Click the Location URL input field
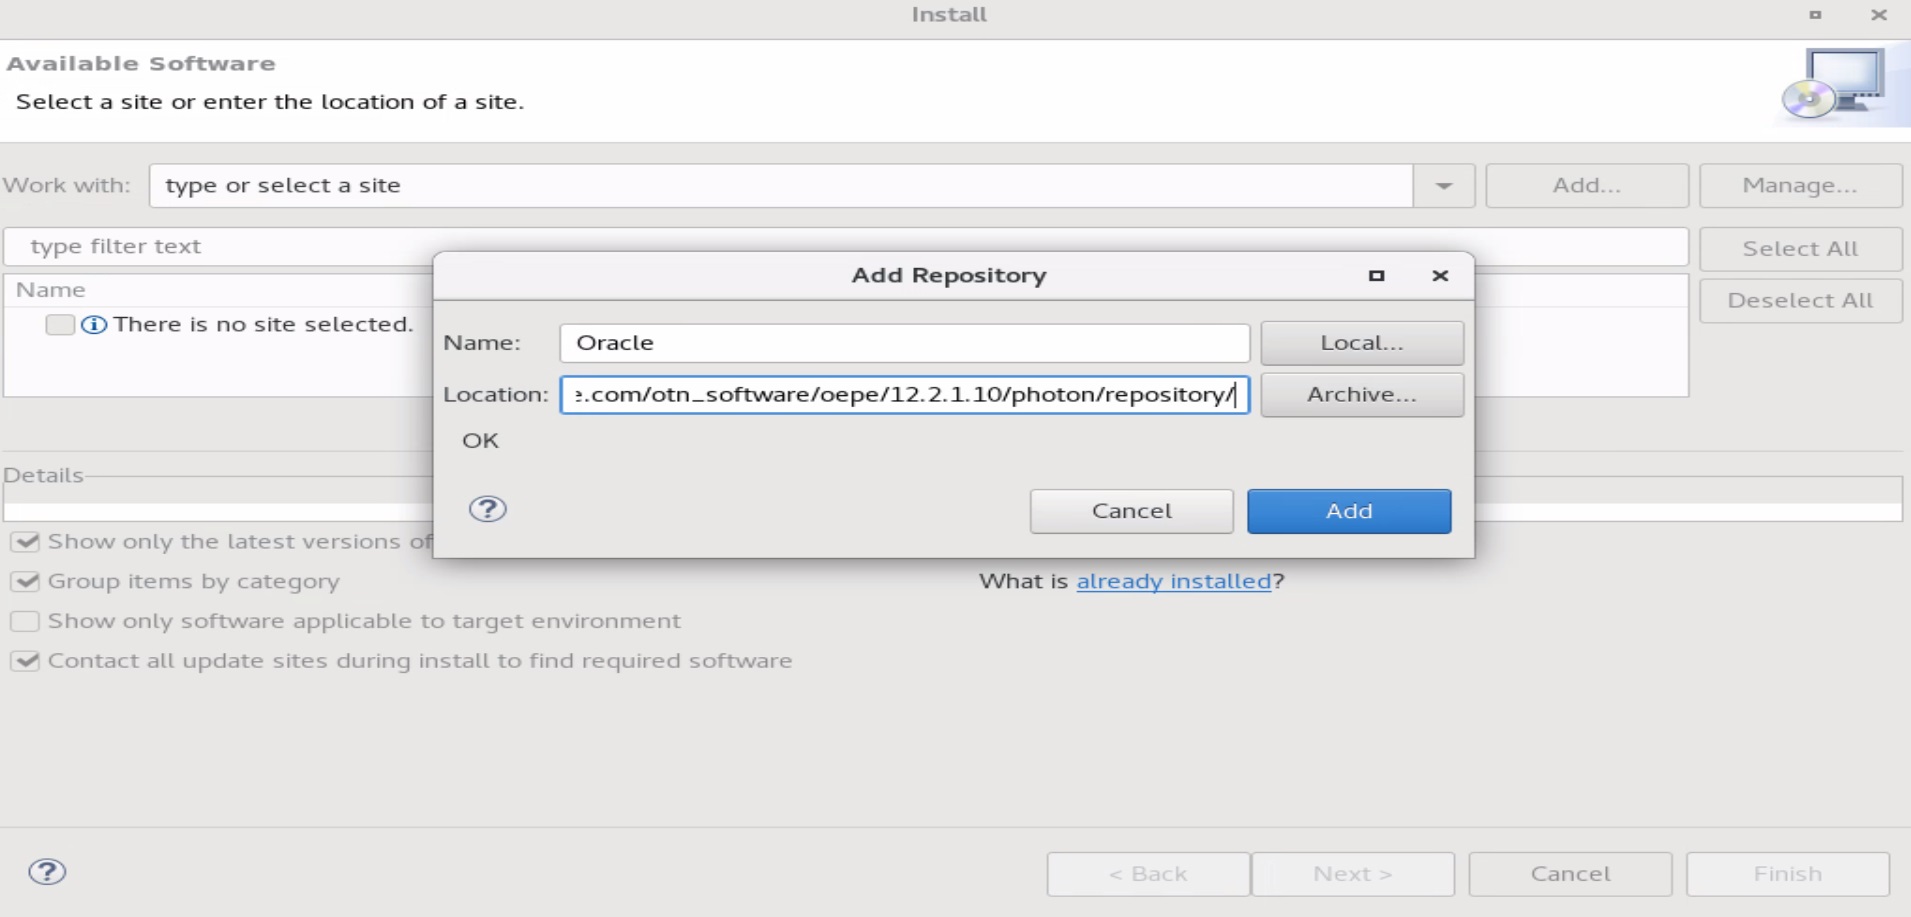 pos(904,395)
